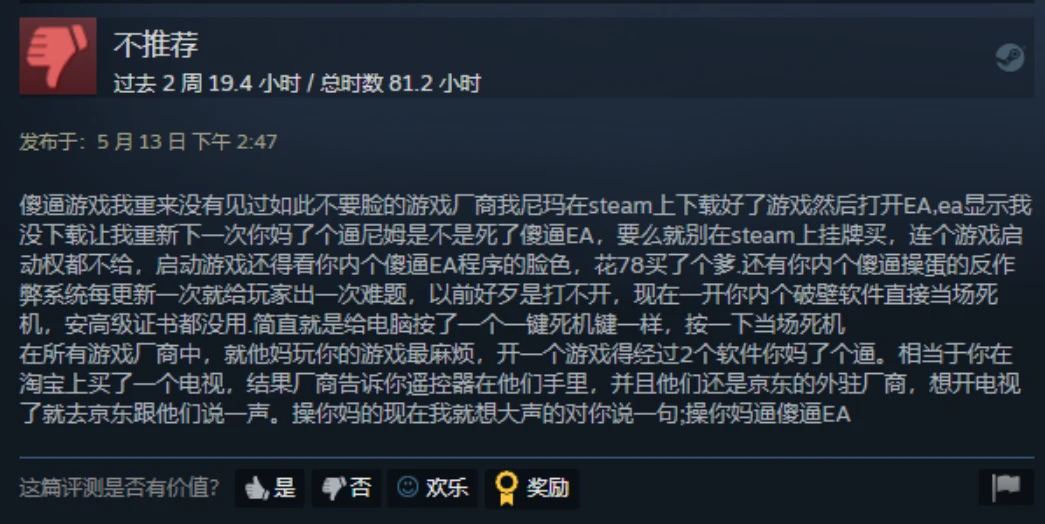
Task: Click the red thumbs-down review rating icon
Action: 58,56
